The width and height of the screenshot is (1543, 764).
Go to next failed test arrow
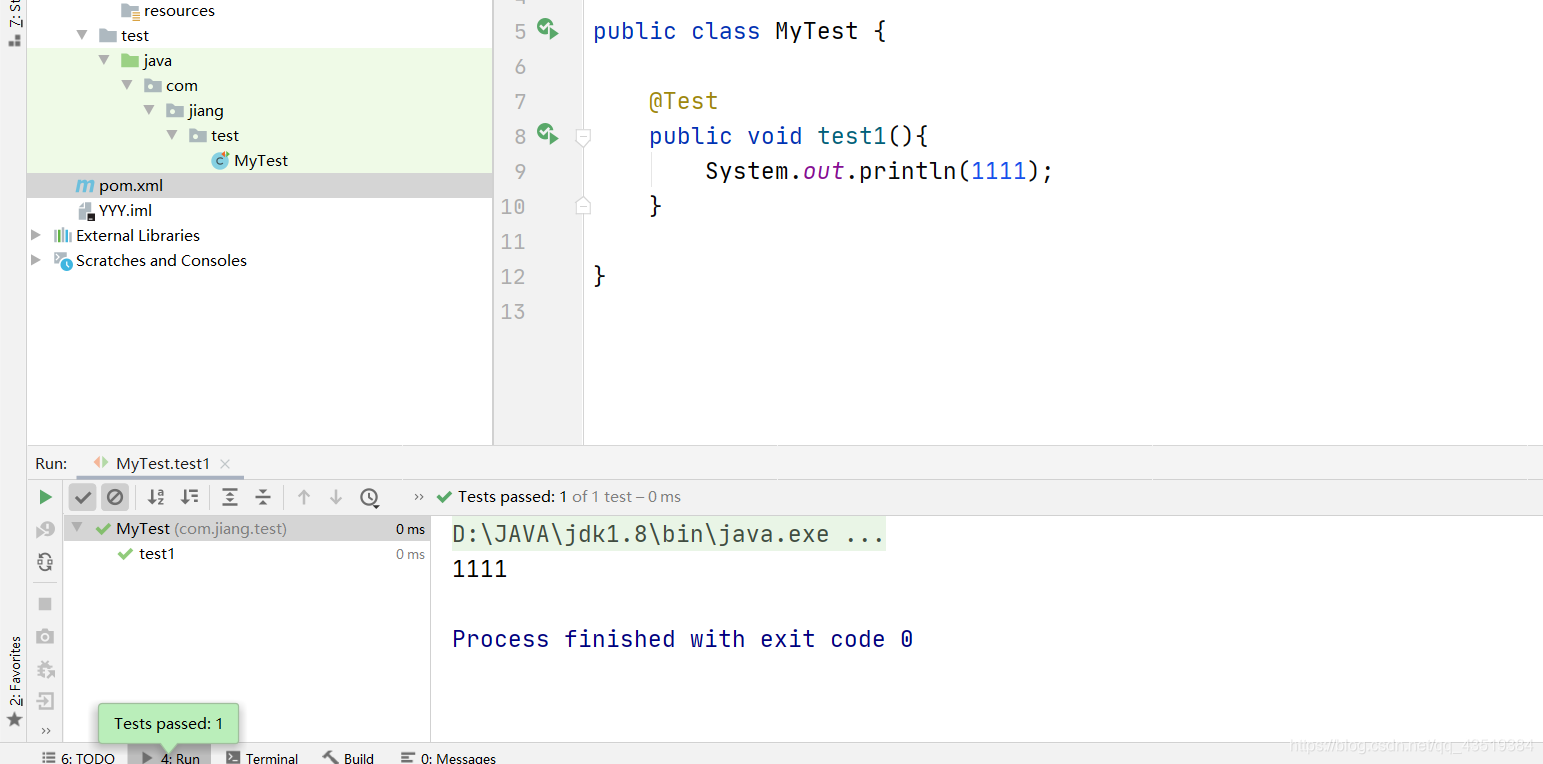pos(336,497)
